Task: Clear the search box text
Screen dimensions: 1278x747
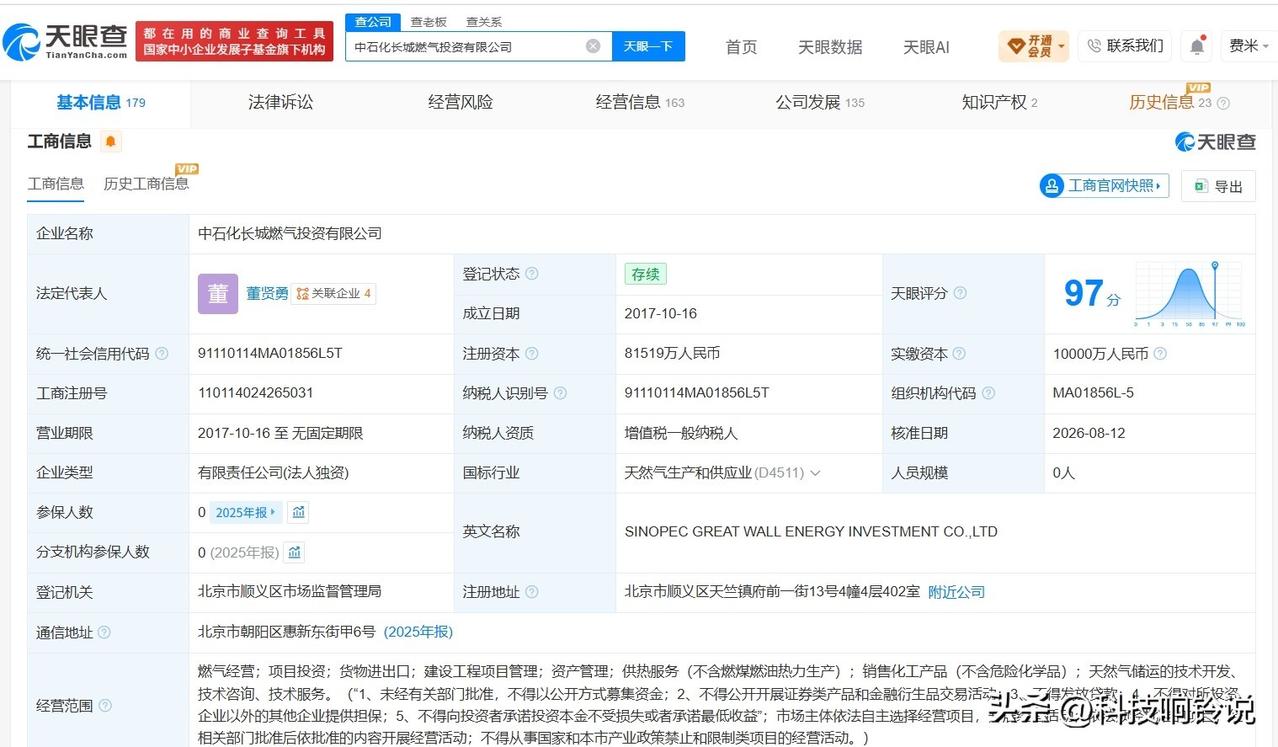Action: pos(593,46)
